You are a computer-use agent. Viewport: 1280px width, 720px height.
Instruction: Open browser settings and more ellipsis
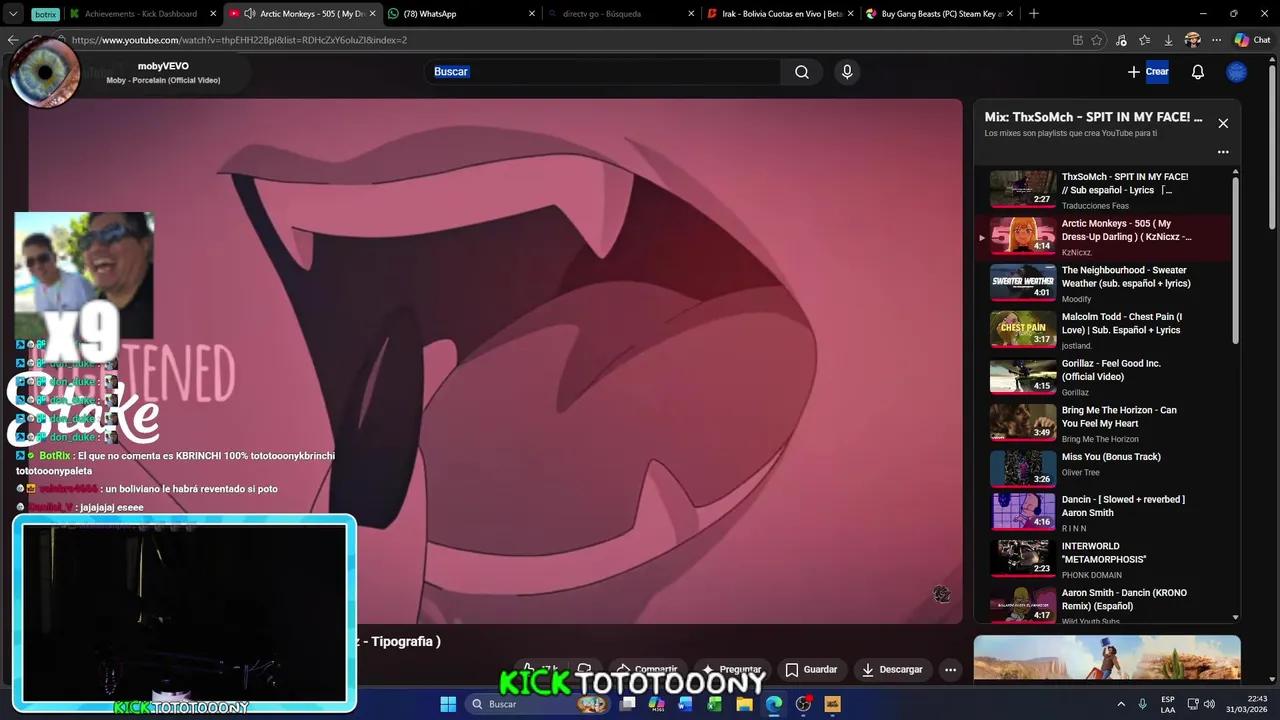(x=1216, y=40)
